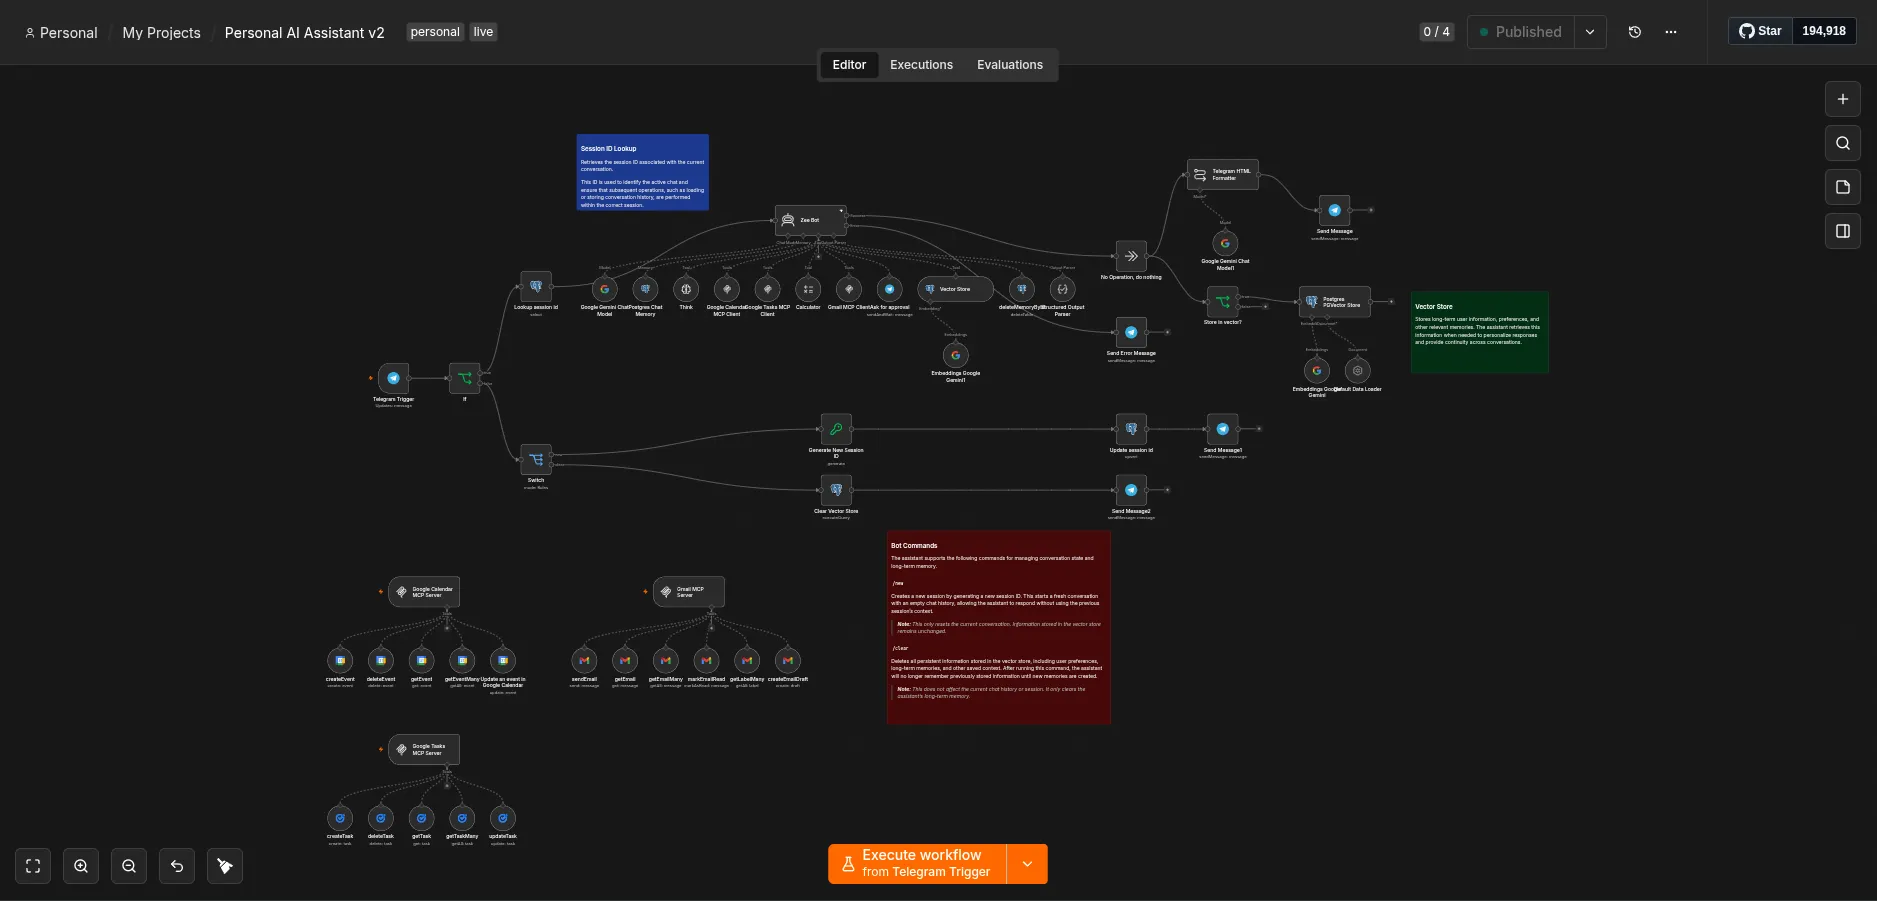Open the Calculator tool node
The width and height of the screenshot is (1877, 901).
click(x=808, y=289)
